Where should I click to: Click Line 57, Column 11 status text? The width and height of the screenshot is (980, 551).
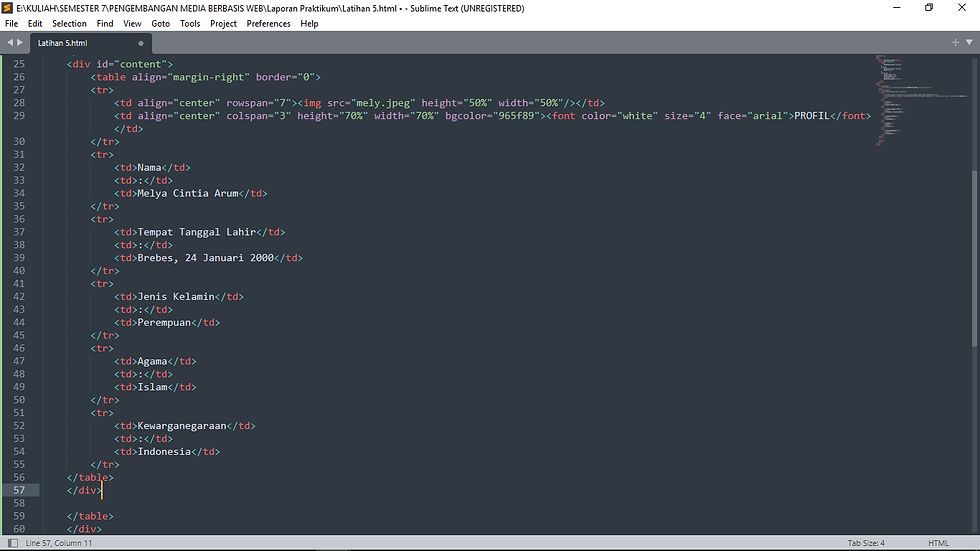point(59,543)
